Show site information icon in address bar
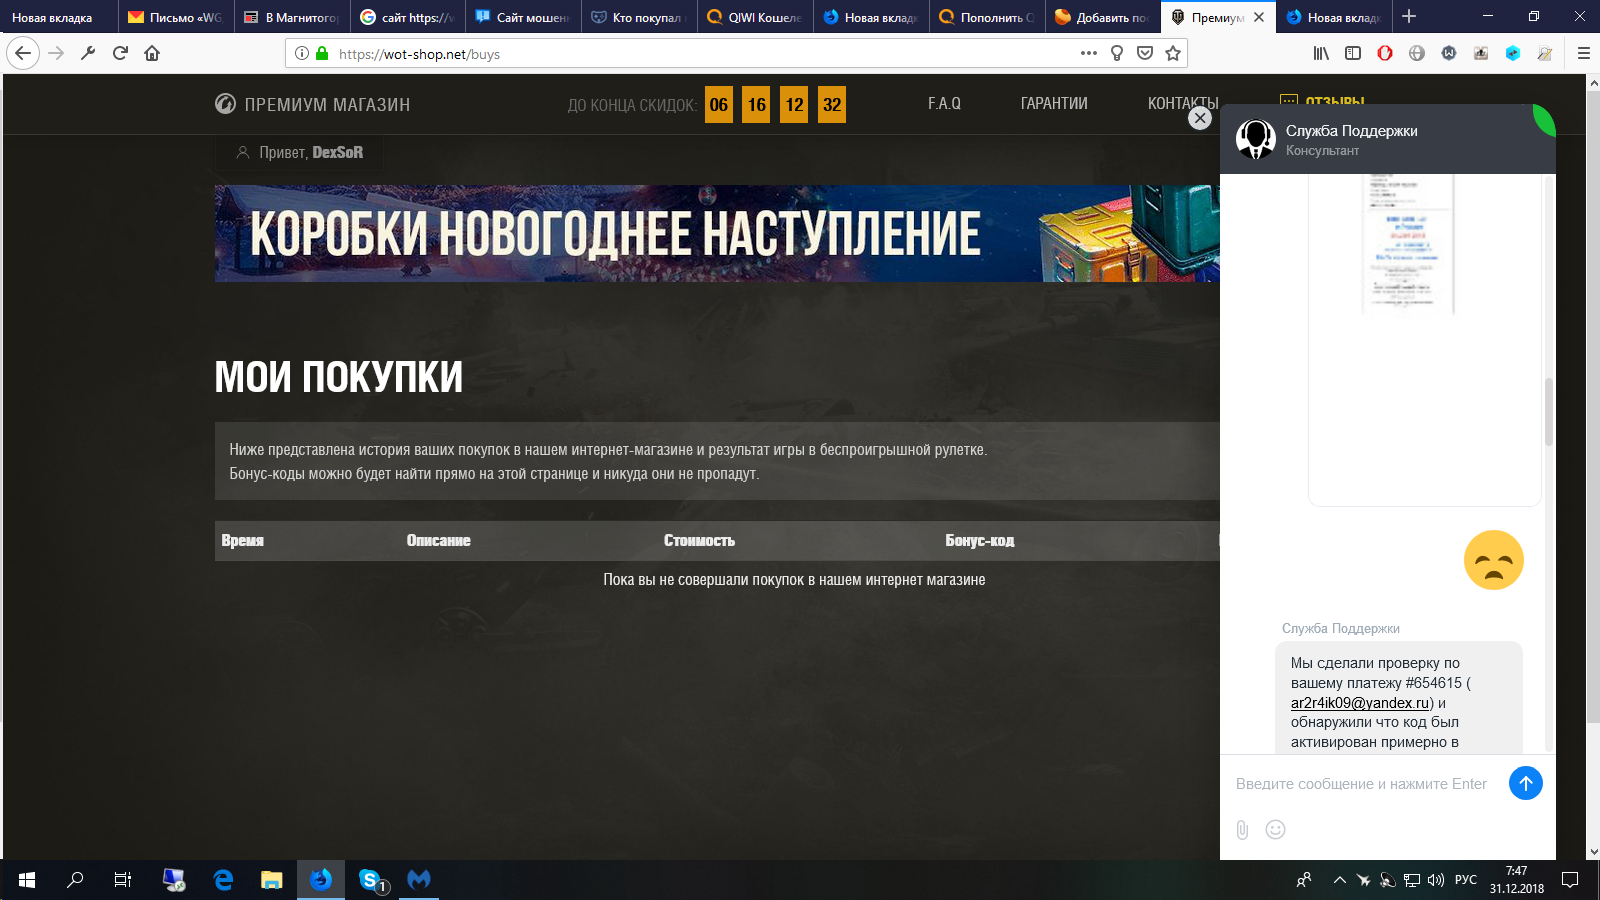The width and height of the screenshot is (1600, 900). (302, 53)
